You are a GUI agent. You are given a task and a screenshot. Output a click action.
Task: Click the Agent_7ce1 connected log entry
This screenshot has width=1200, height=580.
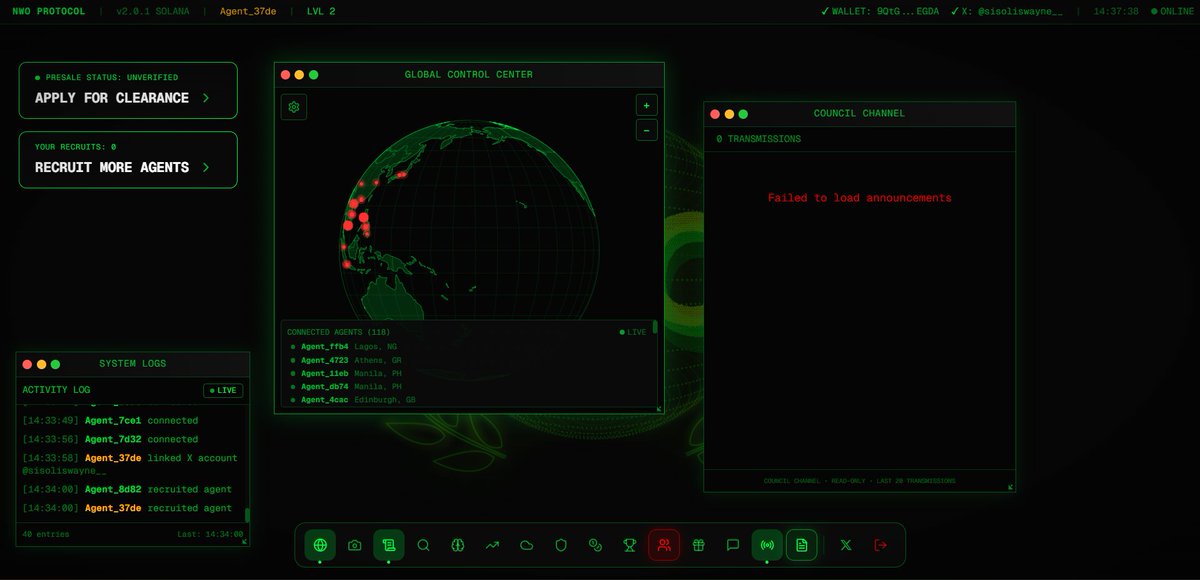point(130,420)
